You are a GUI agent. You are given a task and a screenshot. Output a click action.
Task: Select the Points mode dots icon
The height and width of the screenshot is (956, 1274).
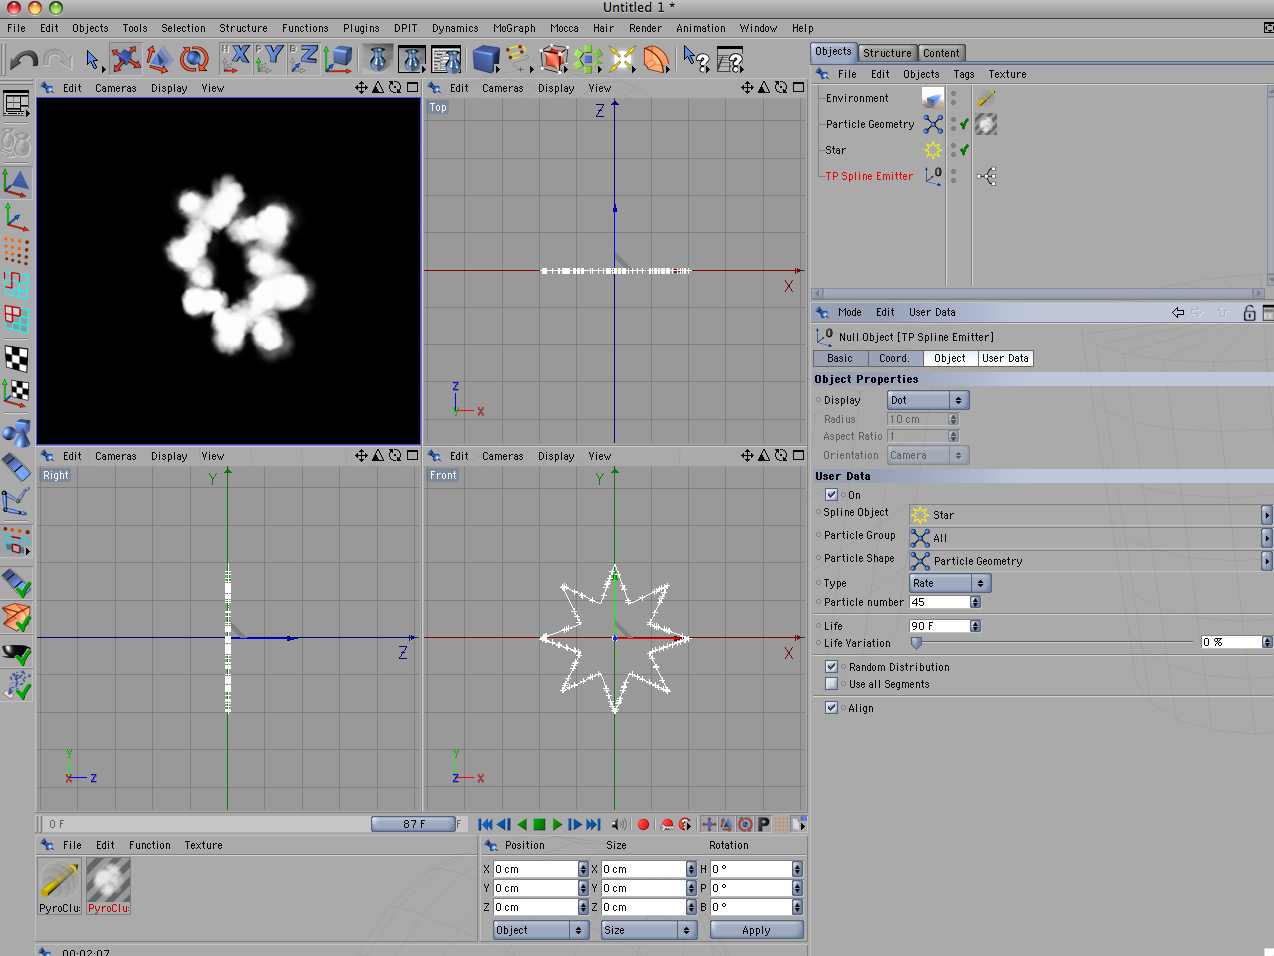pos(16,250)
